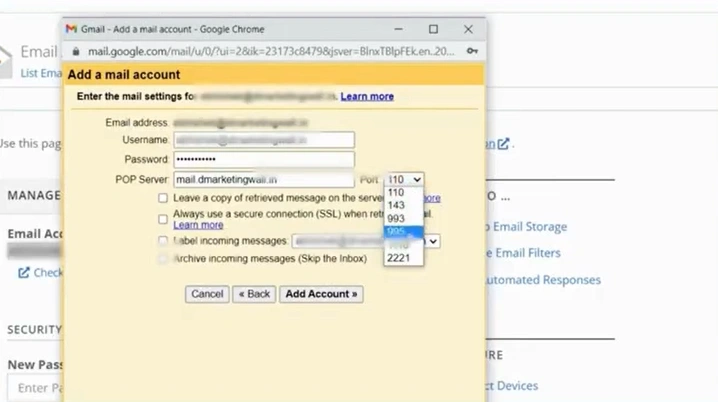
Task: Select port 143 in the list
Action: 403,206
